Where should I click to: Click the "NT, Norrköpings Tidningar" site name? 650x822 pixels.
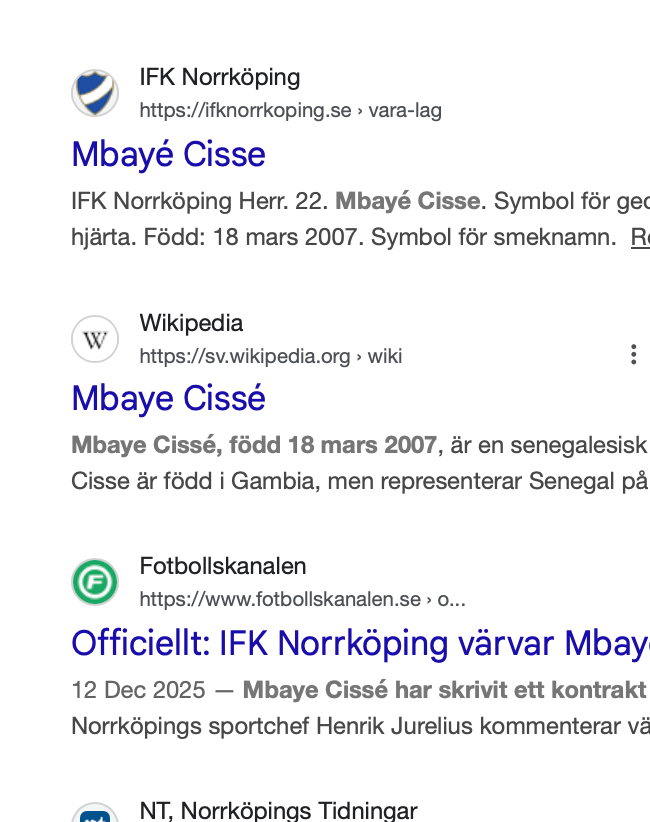(x=278, y=811)
